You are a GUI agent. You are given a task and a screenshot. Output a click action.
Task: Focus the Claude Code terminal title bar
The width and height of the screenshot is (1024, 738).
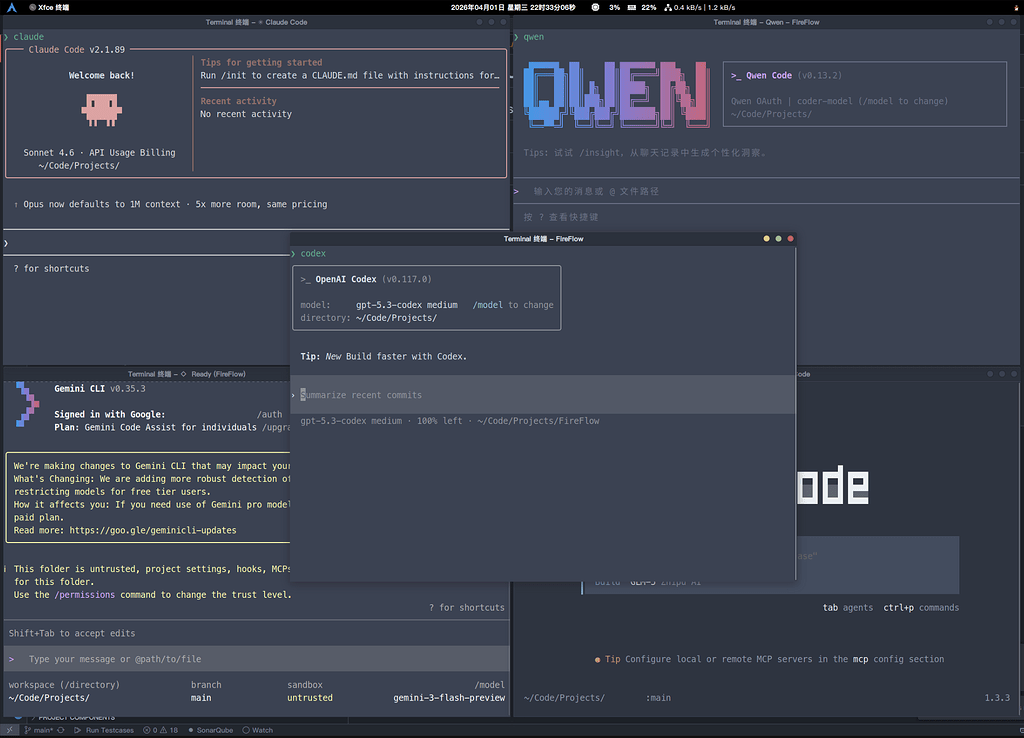[256, 22]
